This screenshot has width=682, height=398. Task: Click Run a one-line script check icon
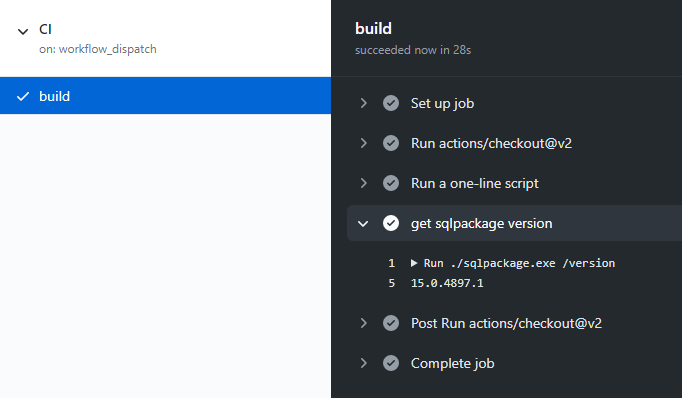point(391,183)
